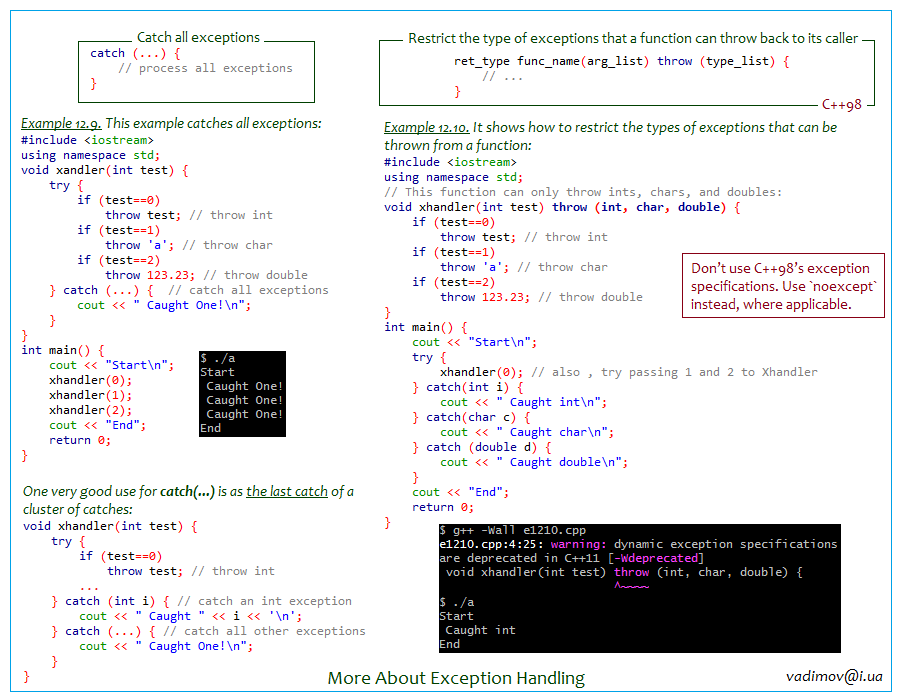Click the 'C++98' label on the box
900x700 pixels.
(841, 104)
